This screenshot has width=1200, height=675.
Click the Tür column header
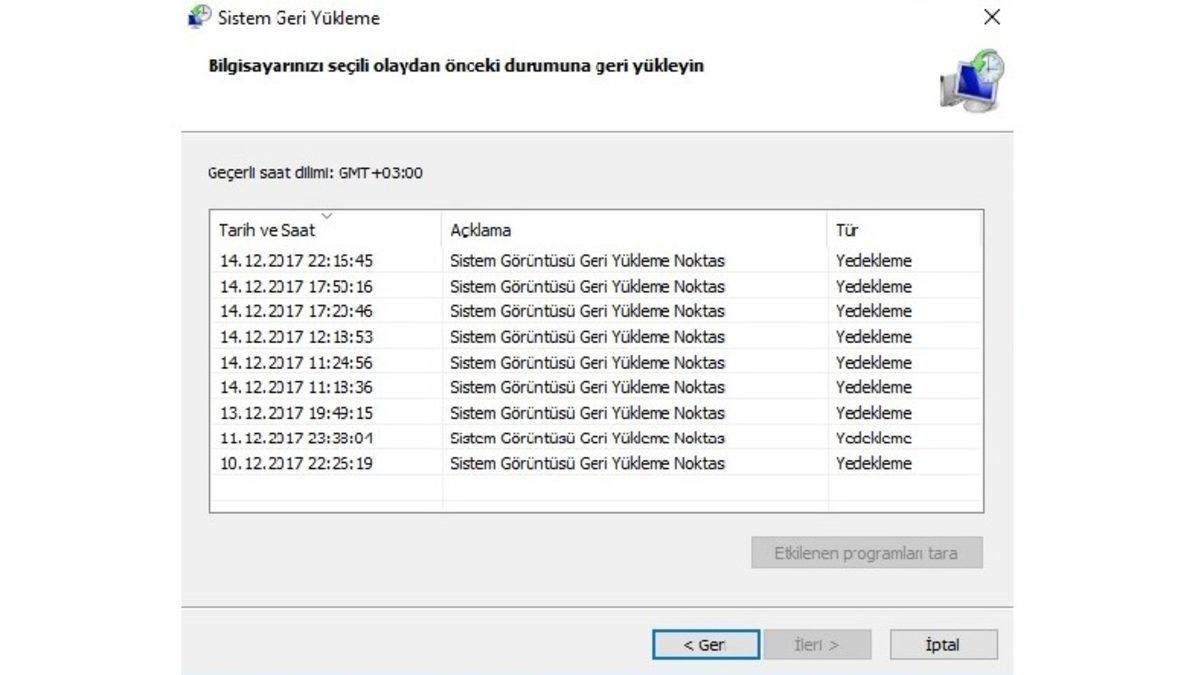coord(848,230)
